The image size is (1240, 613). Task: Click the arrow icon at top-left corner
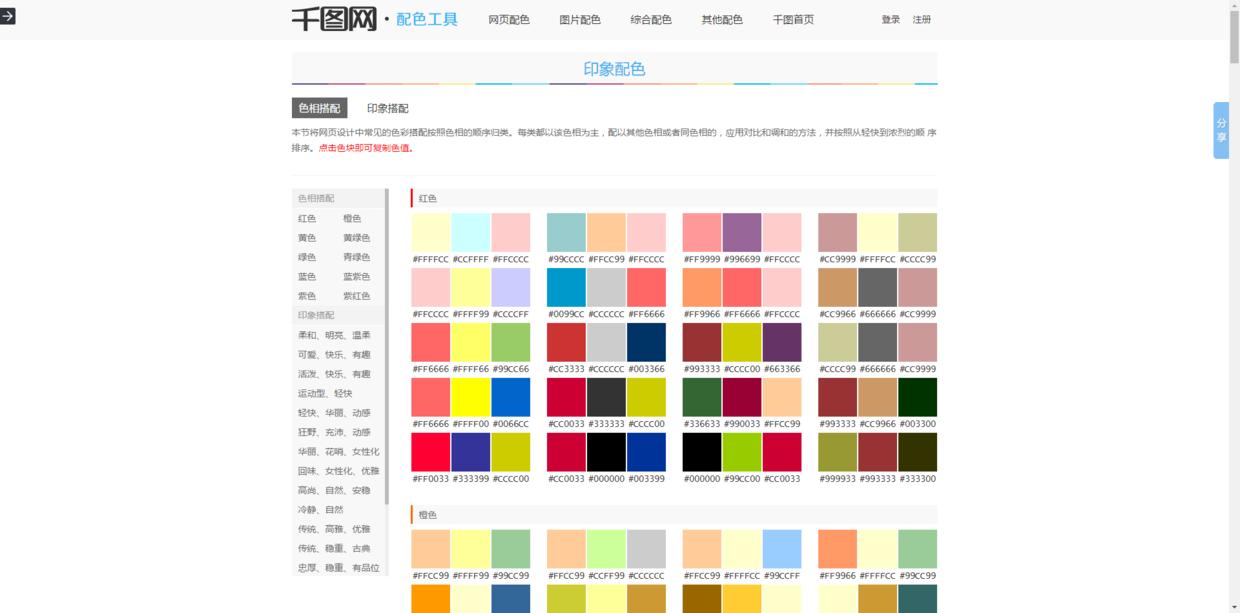coord(10,15)
